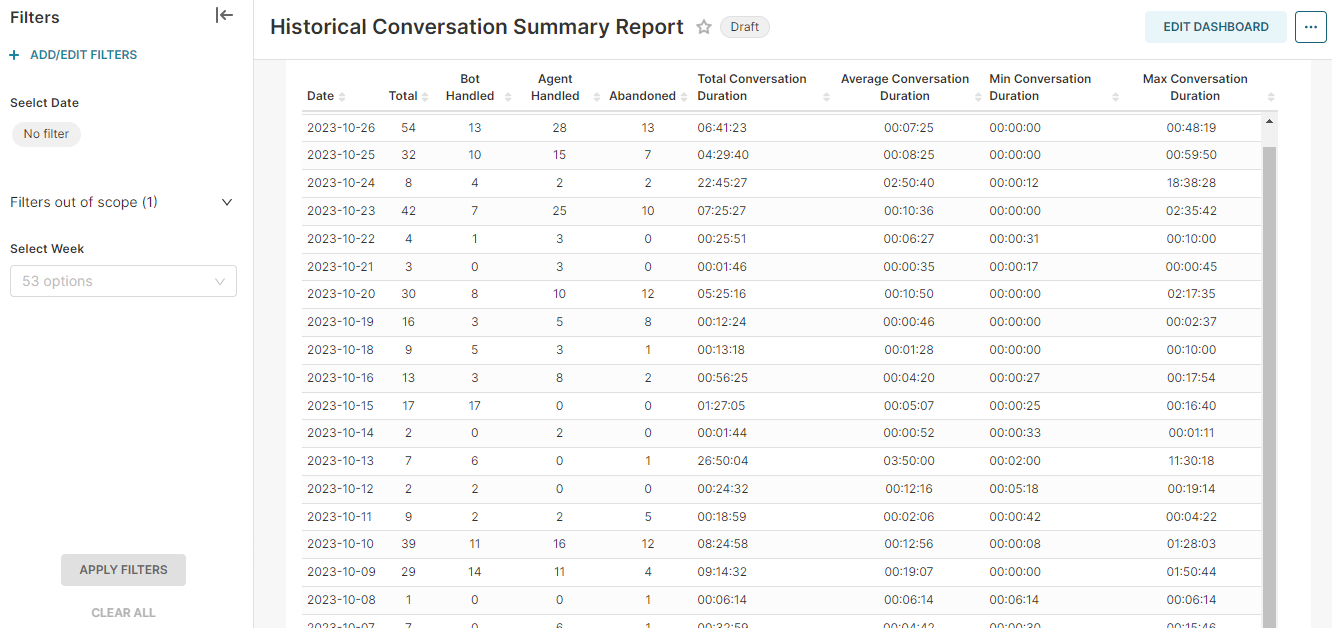The height and width of the screenshot is (628, 1332).
Task: Sort by Abandoned column
Action: coord(684,97)
